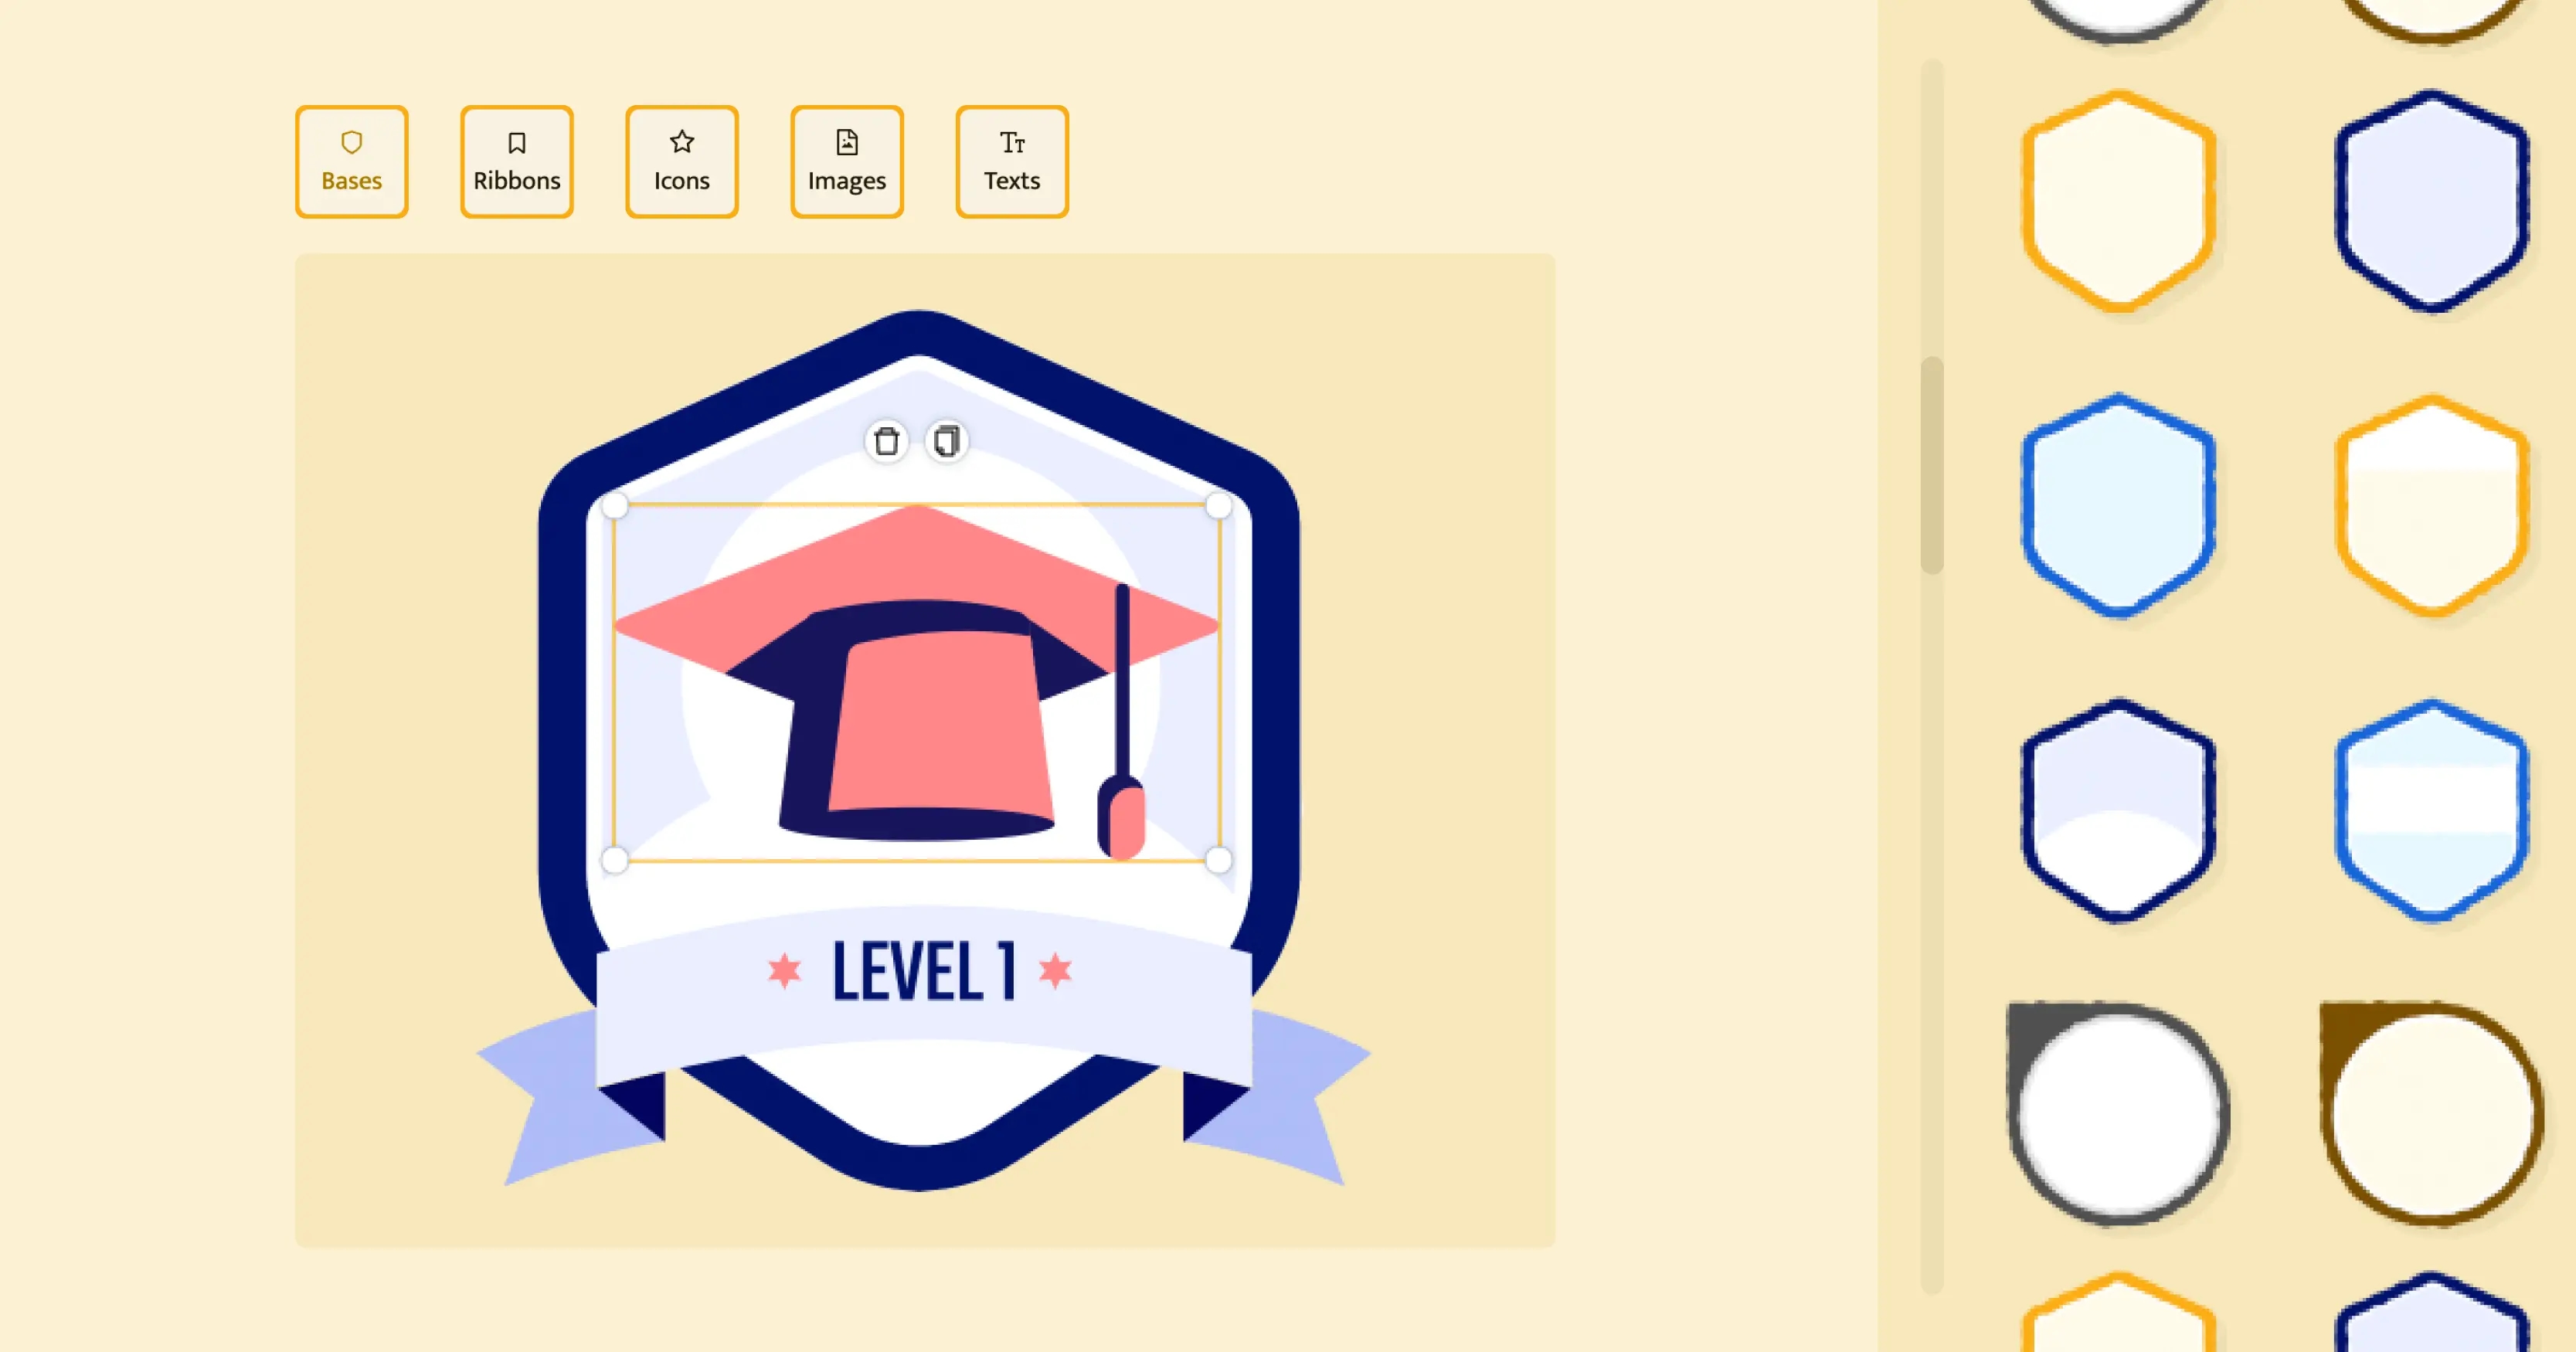Image resolution: width=2576 pixels, height=1352 pixels.
Task: Select the Icons tool panel
Action: point(683,158)
